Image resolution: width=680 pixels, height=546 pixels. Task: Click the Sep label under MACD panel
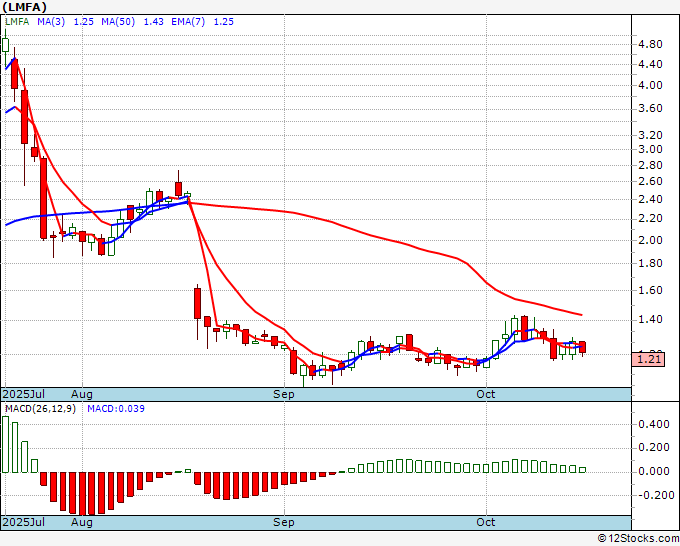[x=285, y=522]
